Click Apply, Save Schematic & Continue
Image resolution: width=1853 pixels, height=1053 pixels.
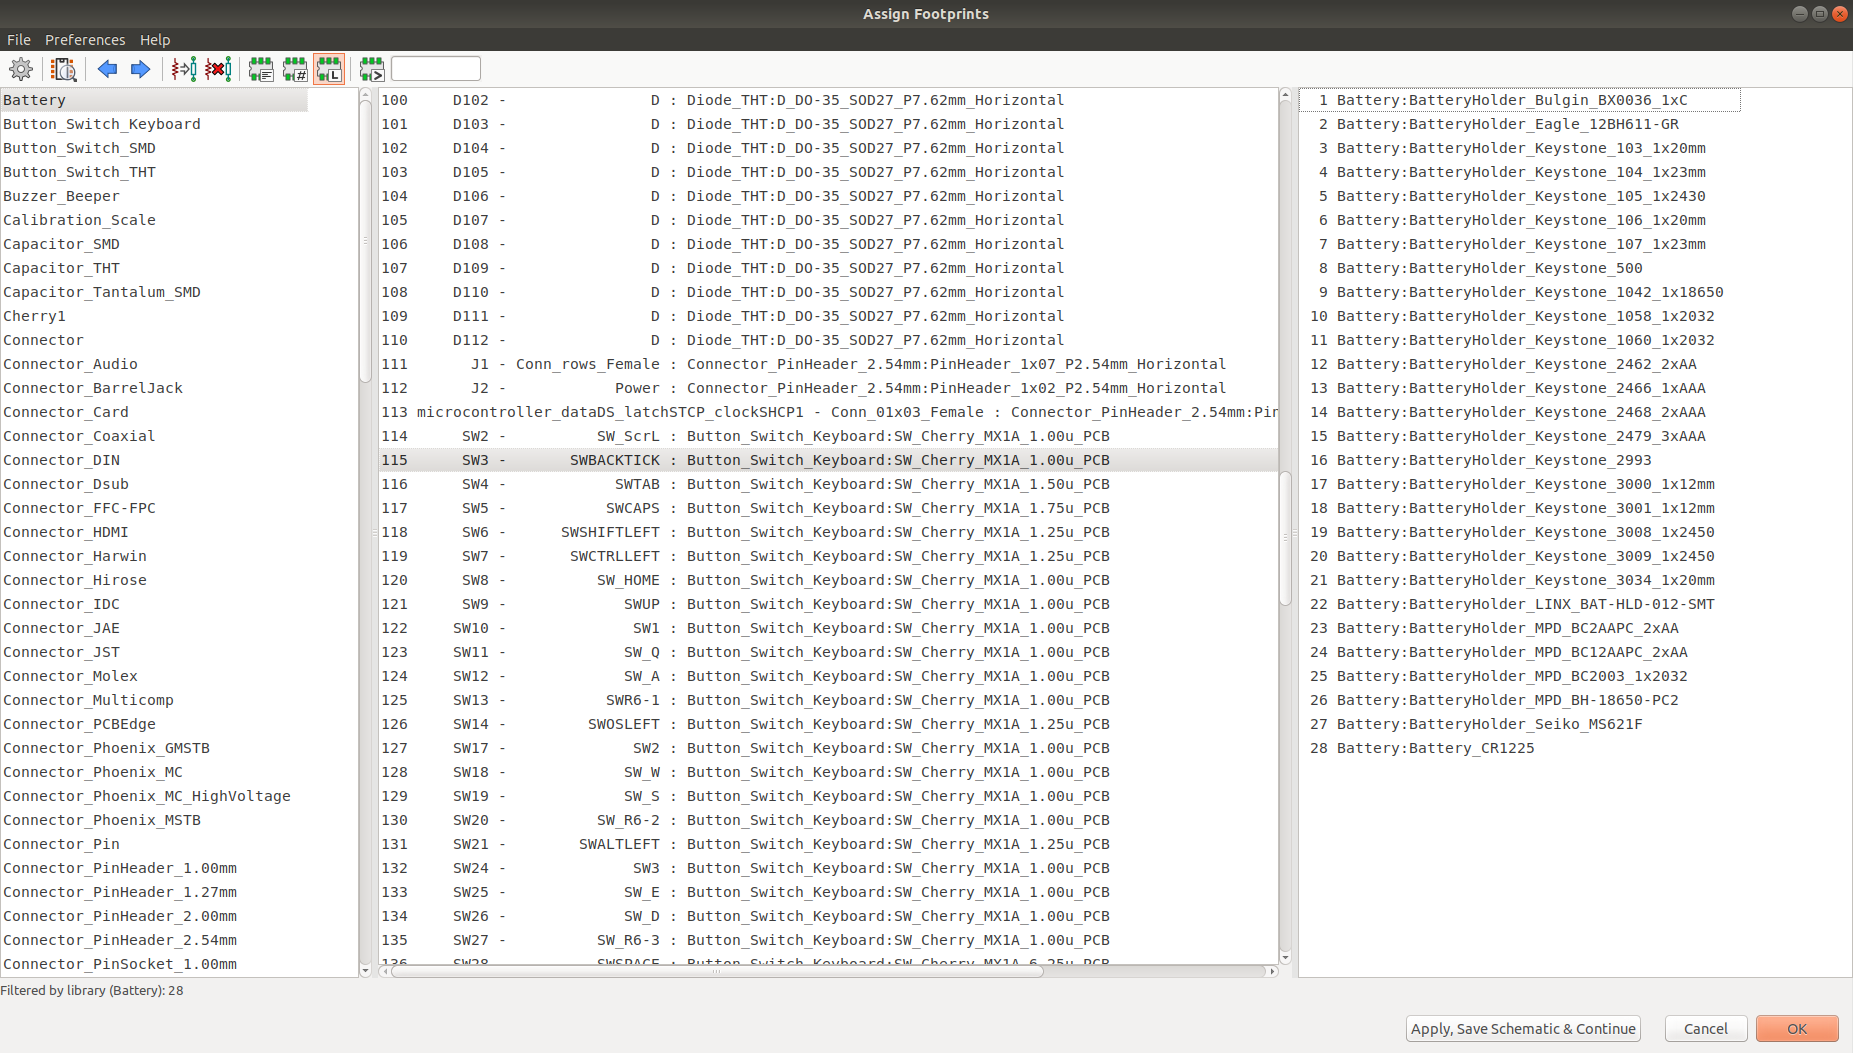pyautogui.click(x=1523, y=1029)
